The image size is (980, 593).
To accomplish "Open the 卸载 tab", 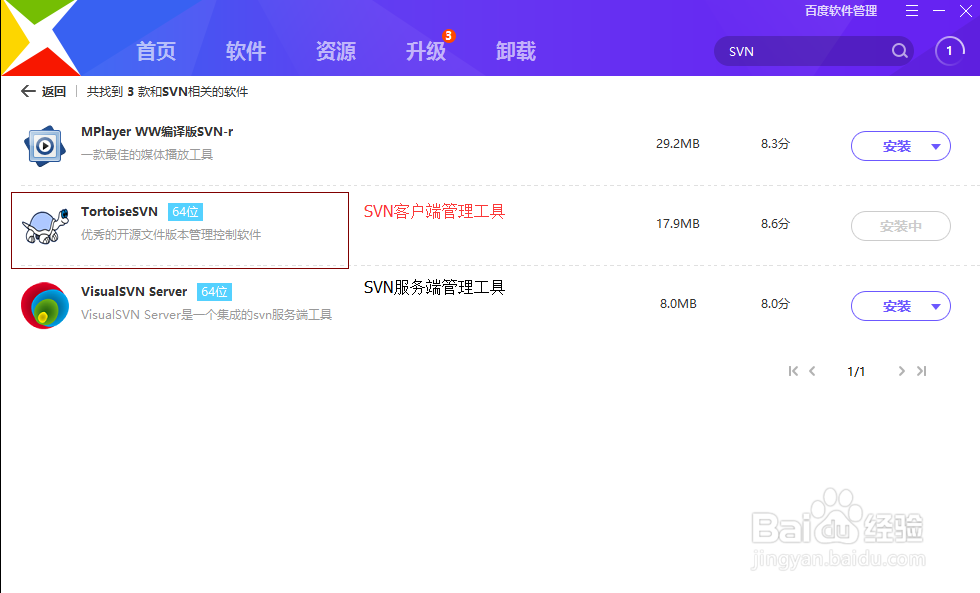I will tap(516, 51).
